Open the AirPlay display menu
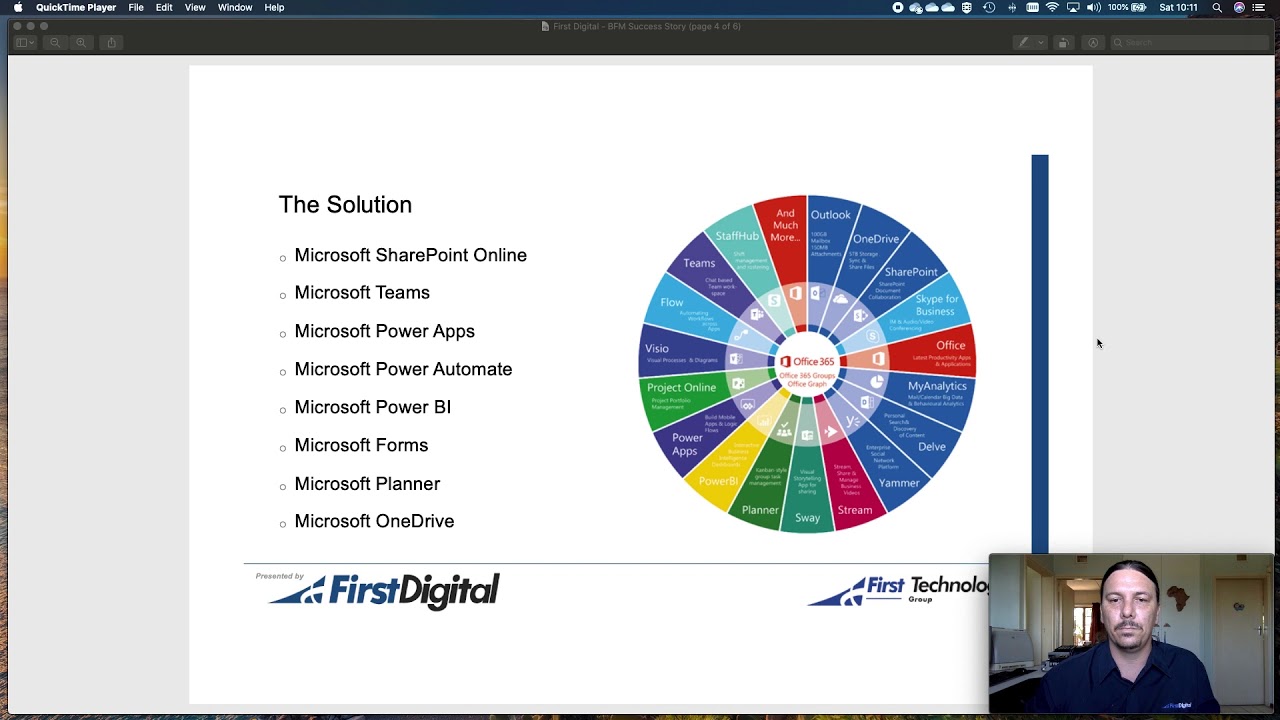This screenshot has width=1280, height=720. 1073,7
